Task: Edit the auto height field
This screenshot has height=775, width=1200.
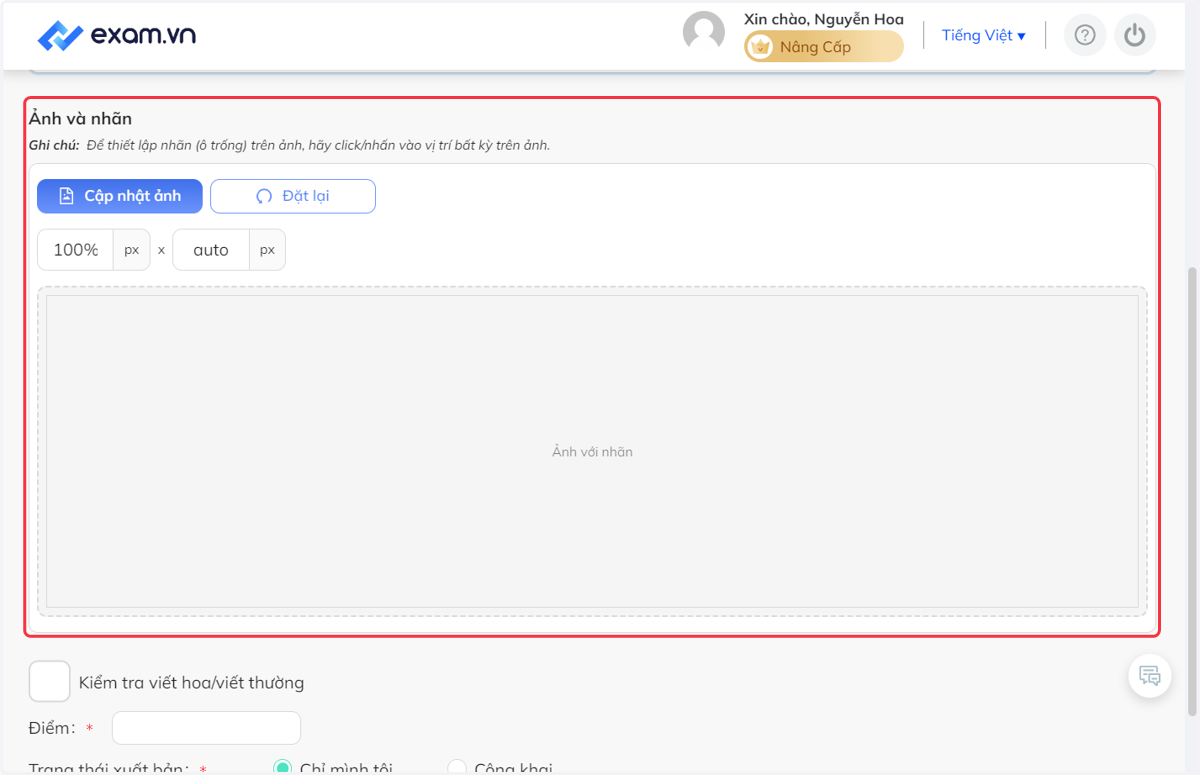Action: click(211, 250)
